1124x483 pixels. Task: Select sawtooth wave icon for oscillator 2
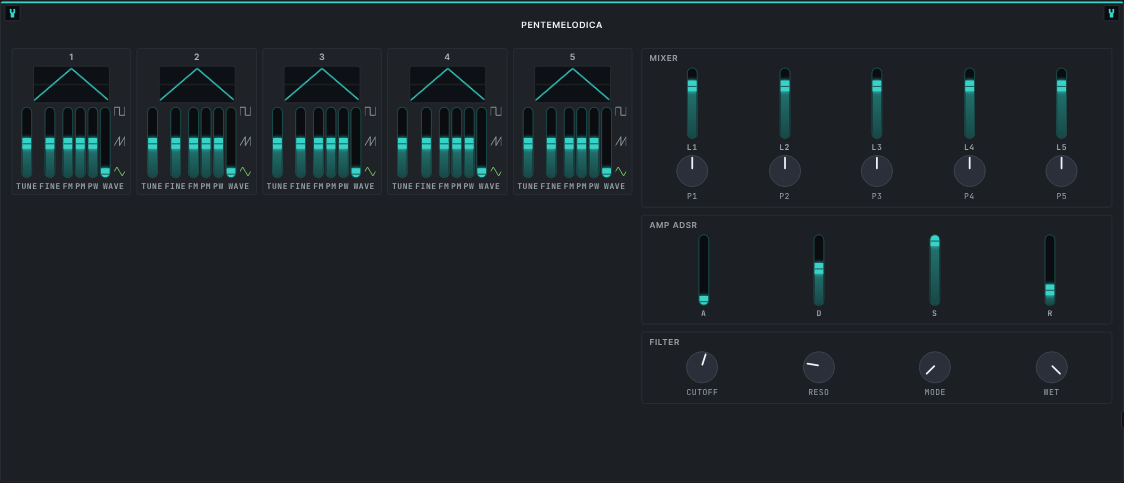pos(245,141)
